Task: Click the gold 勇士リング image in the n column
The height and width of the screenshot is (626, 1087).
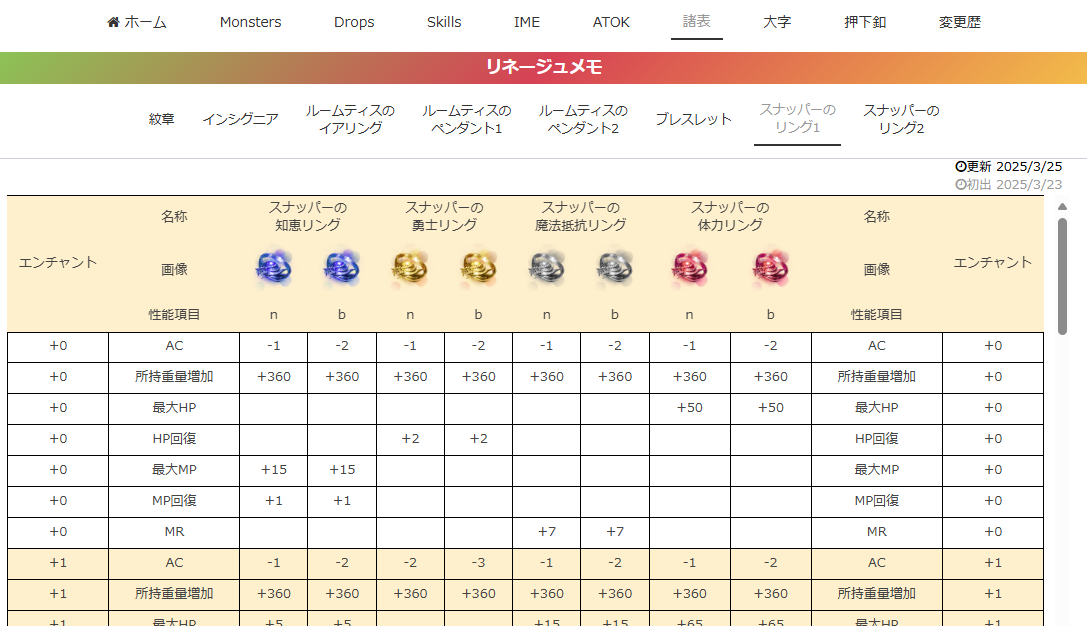Action: pyautogui.click(x=410, y=268)
